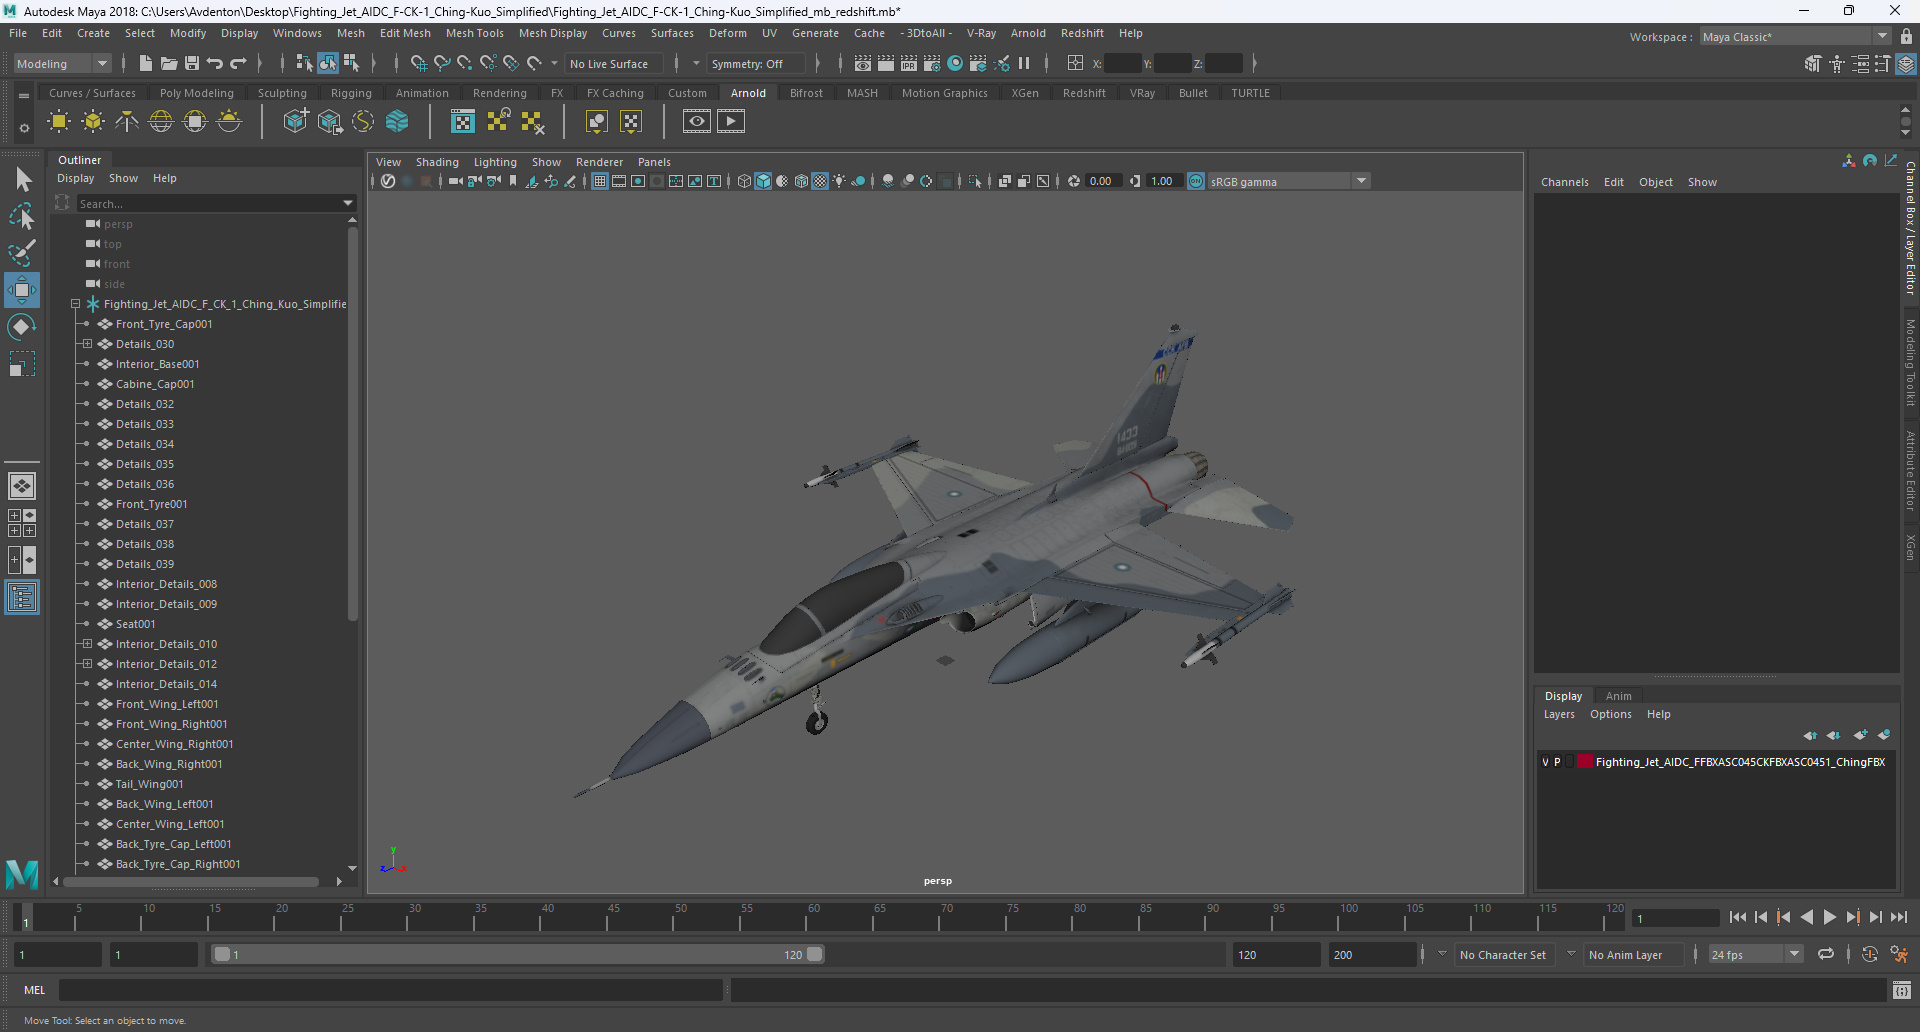Viewport: 1920px width, 1032px height.
Task: Create an Arnold Skydome Light from the shelf
Action: click(161, 122)
